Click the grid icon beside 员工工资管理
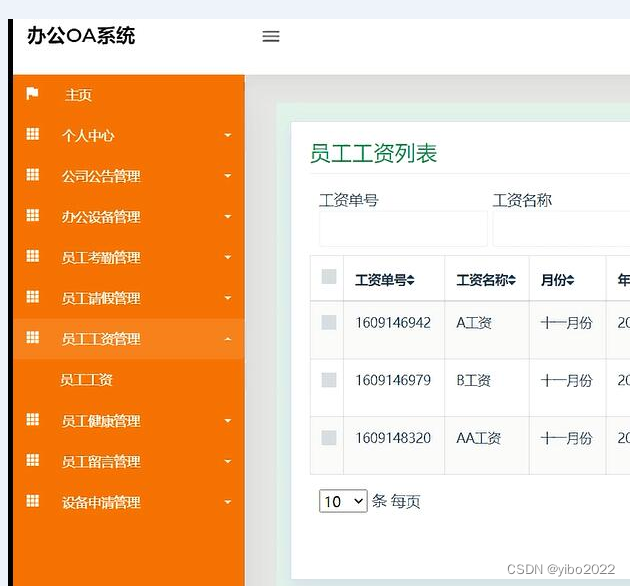630x586 pixels. click(x=33, y=338)
